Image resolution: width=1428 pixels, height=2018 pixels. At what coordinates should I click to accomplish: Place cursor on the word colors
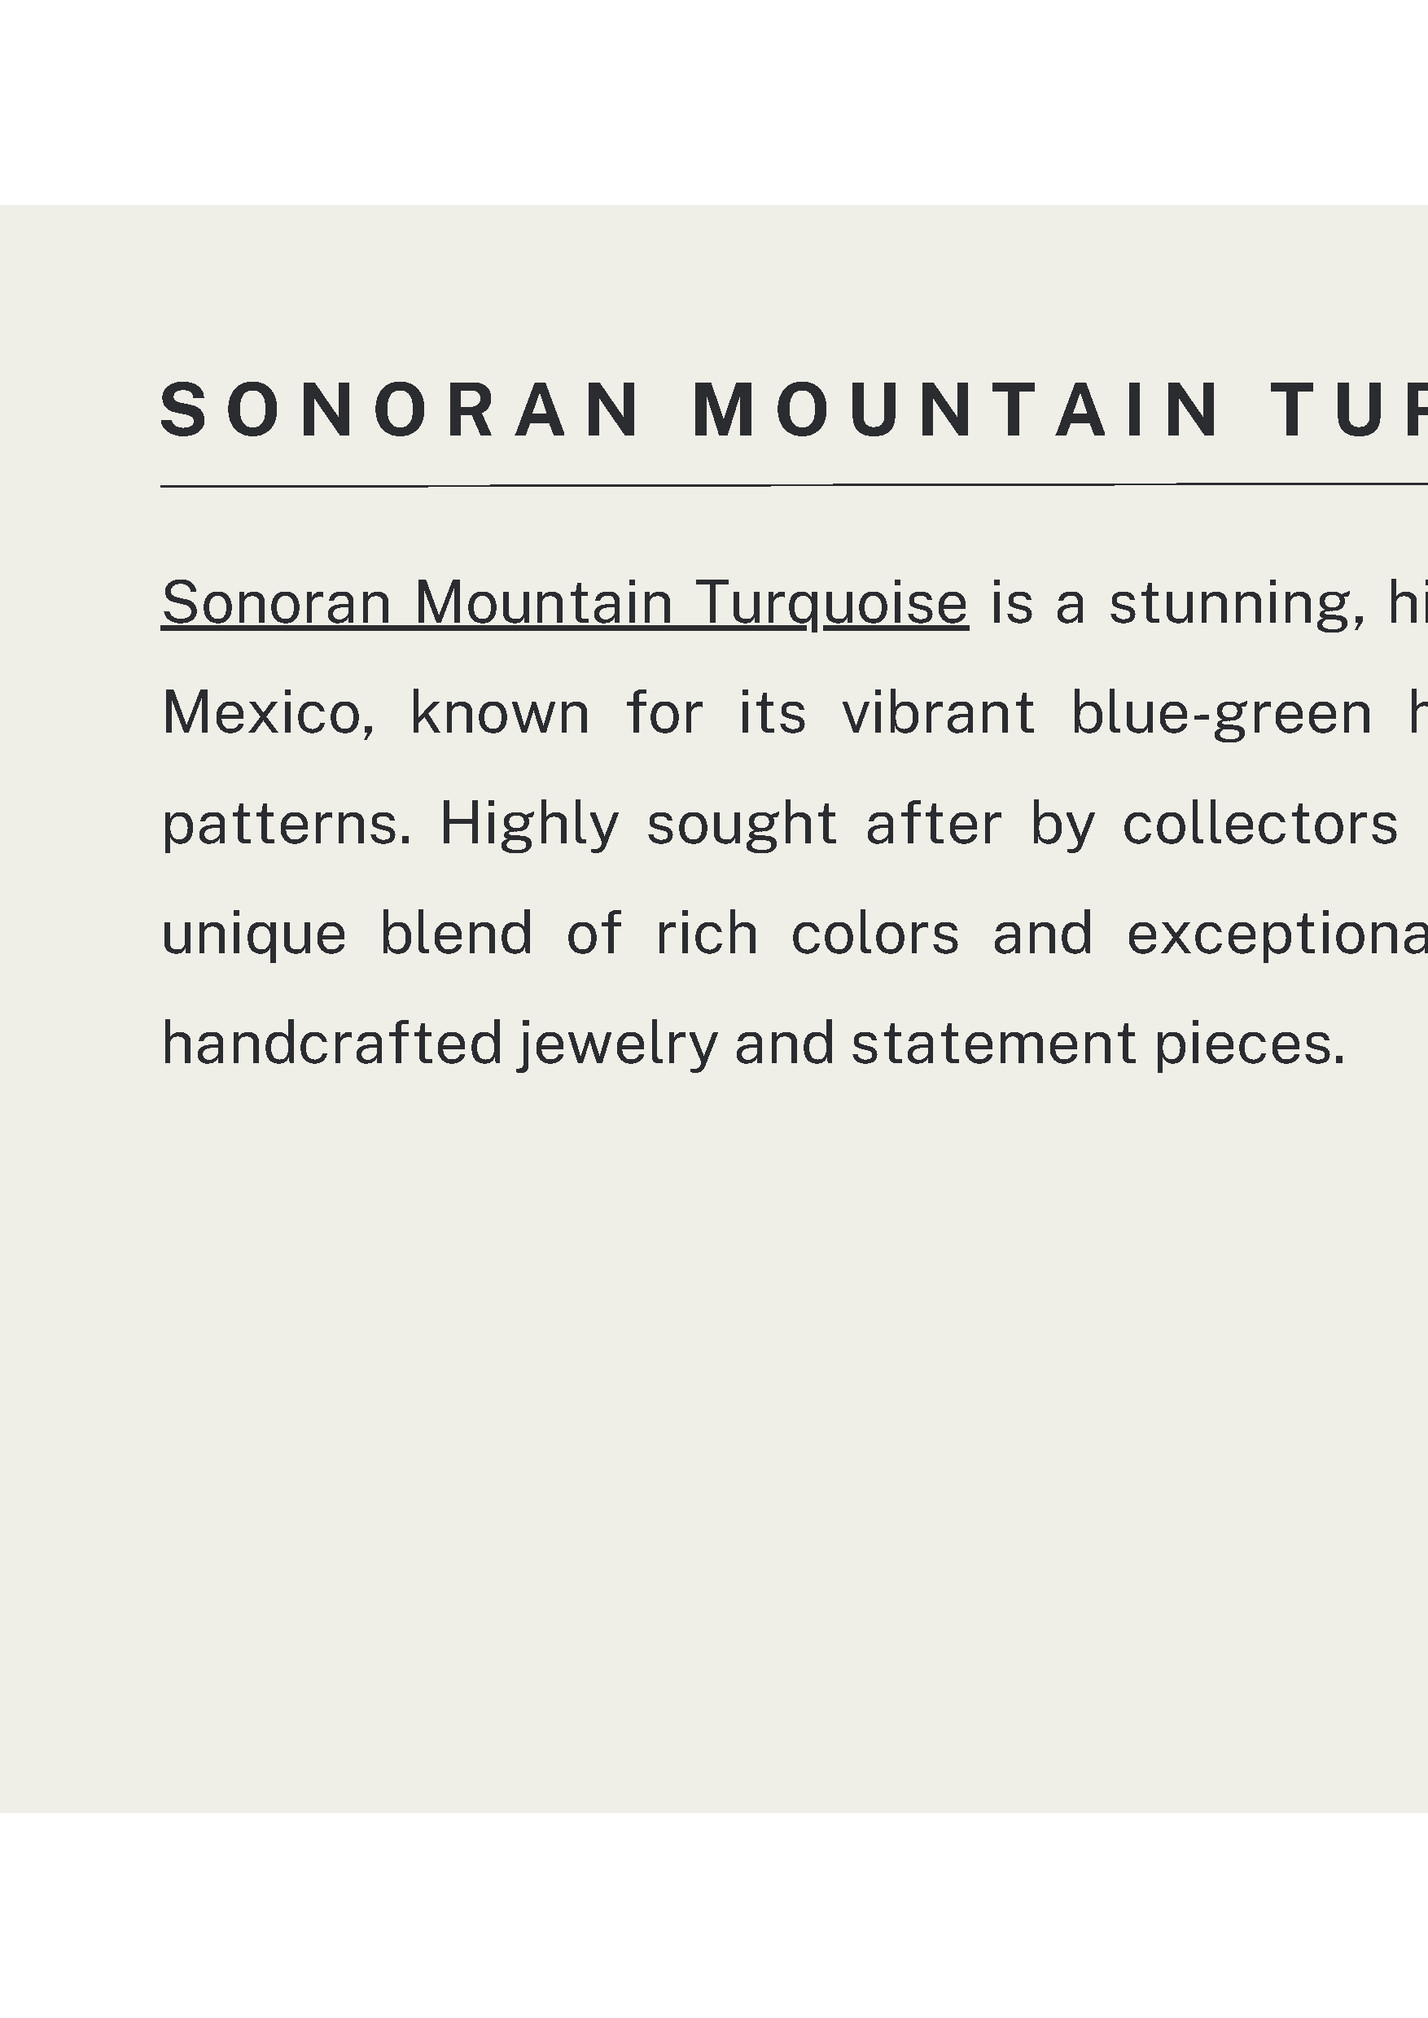pos(875,935)
